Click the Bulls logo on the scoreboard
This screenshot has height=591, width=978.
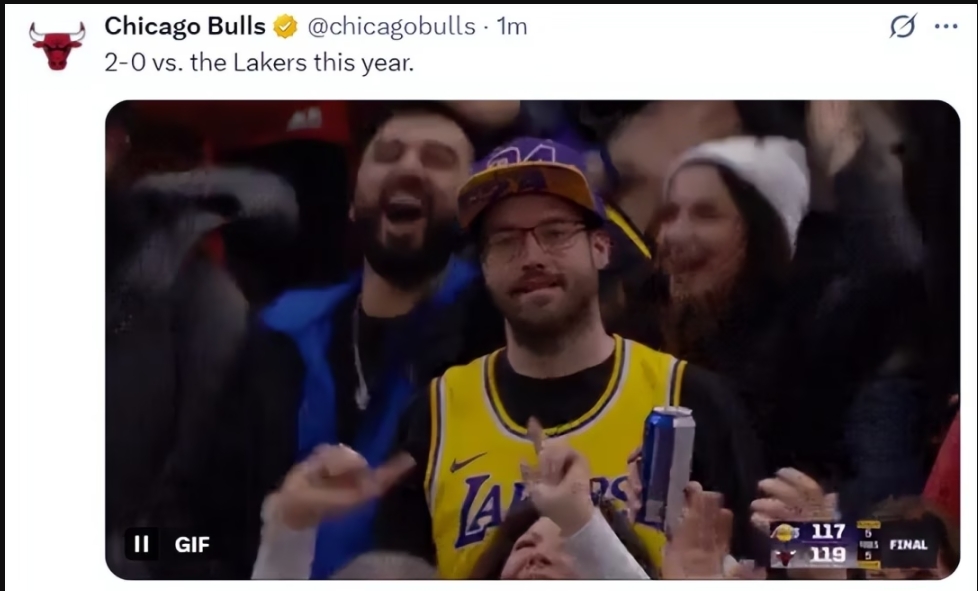784,555
